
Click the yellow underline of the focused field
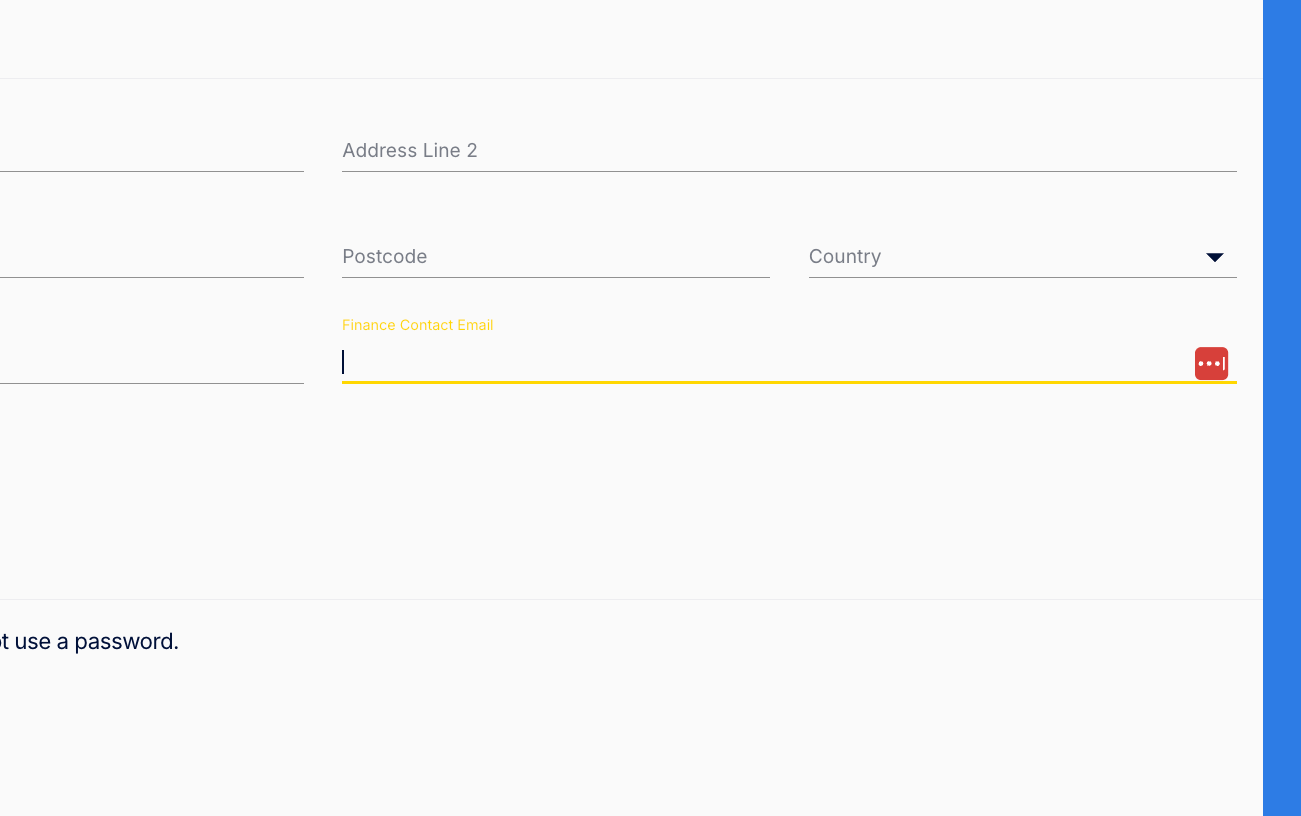789,382
